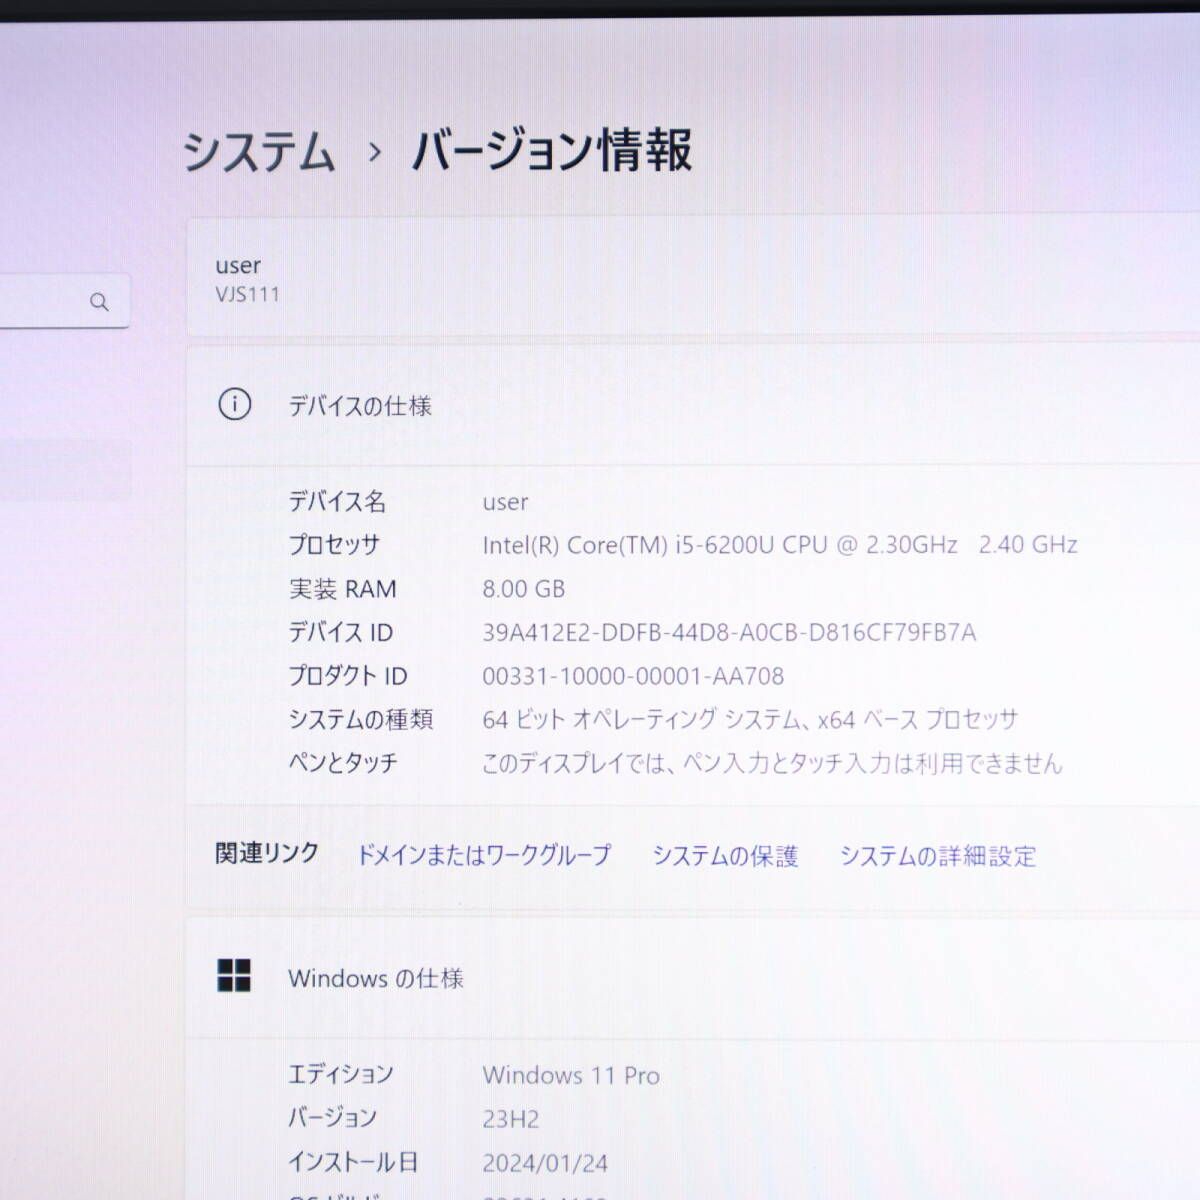
Task: Select the 23H2 version value
Action: tap(510, 1119)
